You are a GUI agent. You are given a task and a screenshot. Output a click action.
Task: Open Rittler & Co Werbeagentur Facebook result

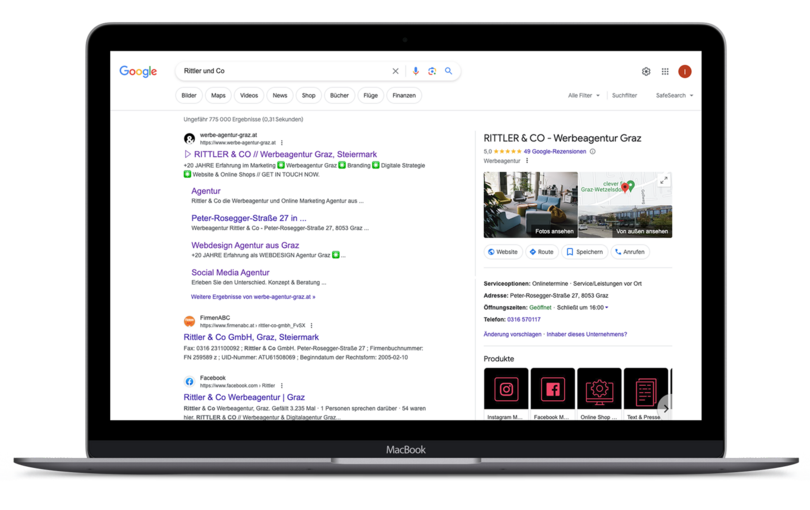[244, 397]
